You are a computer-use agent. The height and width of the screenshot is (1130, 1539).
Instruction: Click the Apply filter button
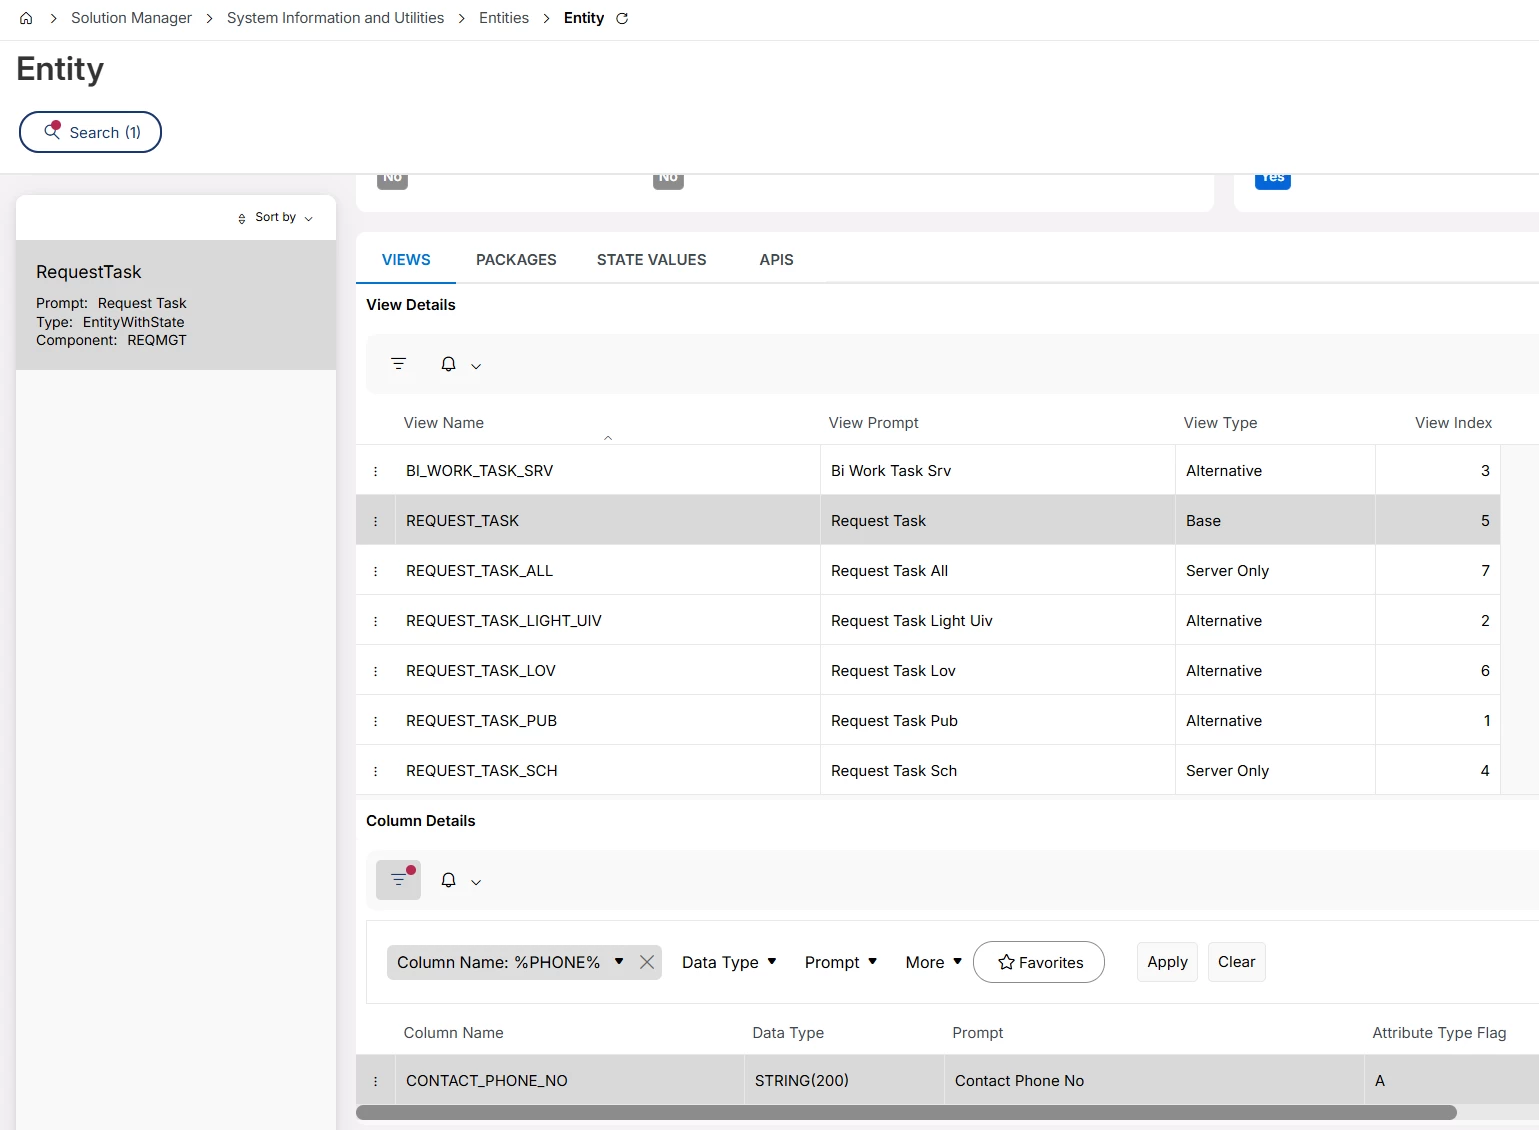click(x=1167, y=962)
